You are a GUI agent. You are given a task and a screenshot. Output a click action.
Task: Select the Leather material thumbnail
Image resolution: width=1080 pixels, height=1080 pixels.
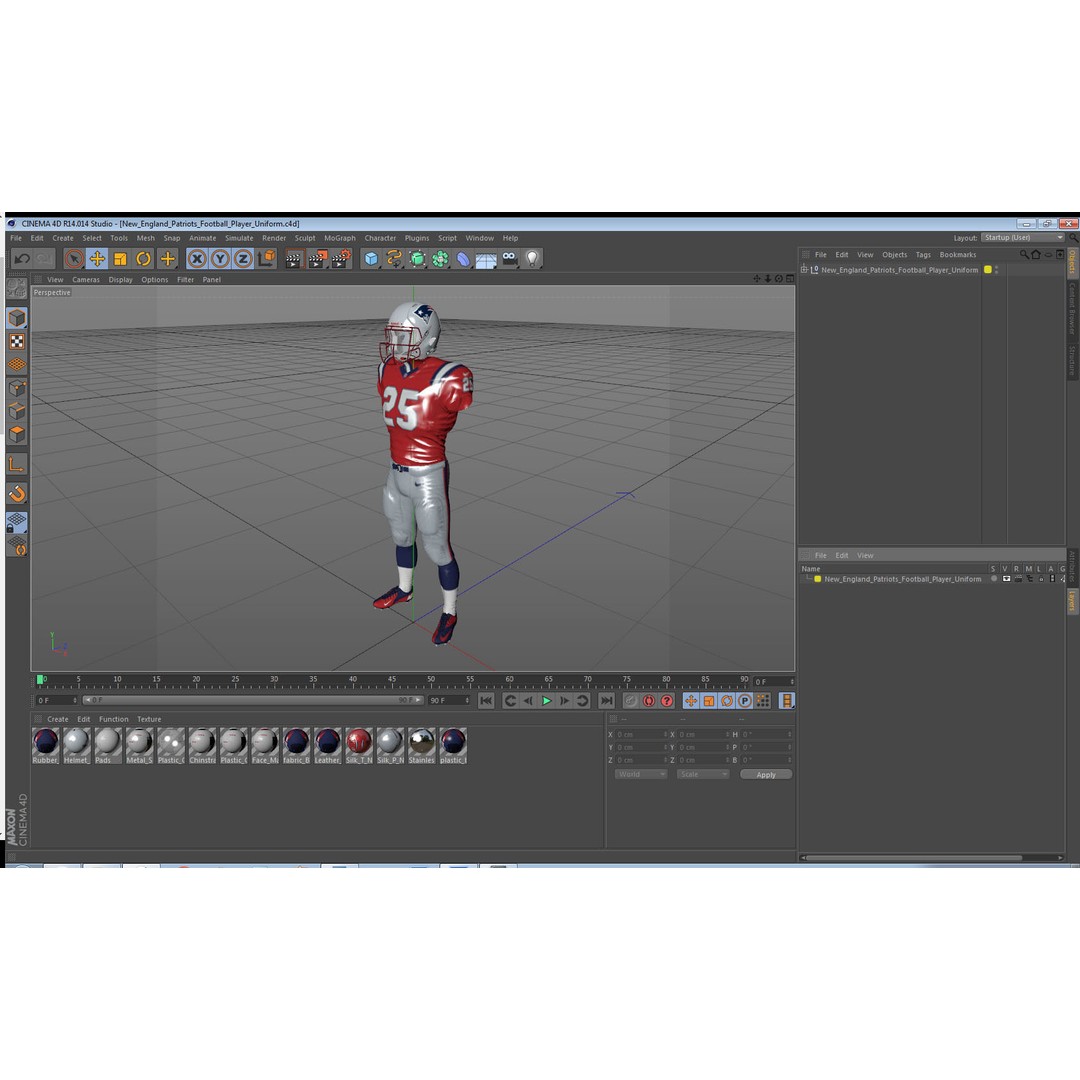tap(327, 746)
